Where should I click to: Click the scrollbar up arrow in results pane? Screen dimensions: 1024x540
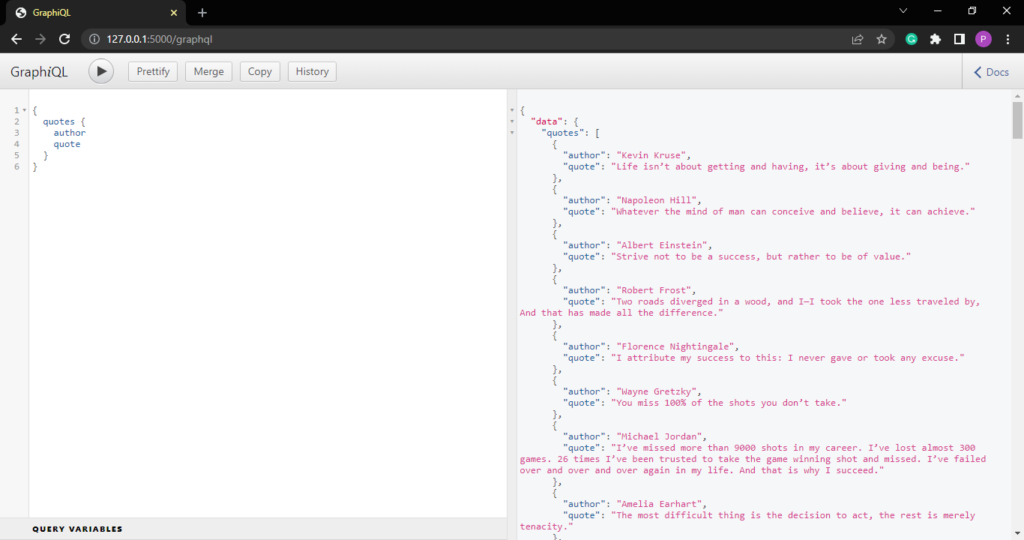point(1017,95)
